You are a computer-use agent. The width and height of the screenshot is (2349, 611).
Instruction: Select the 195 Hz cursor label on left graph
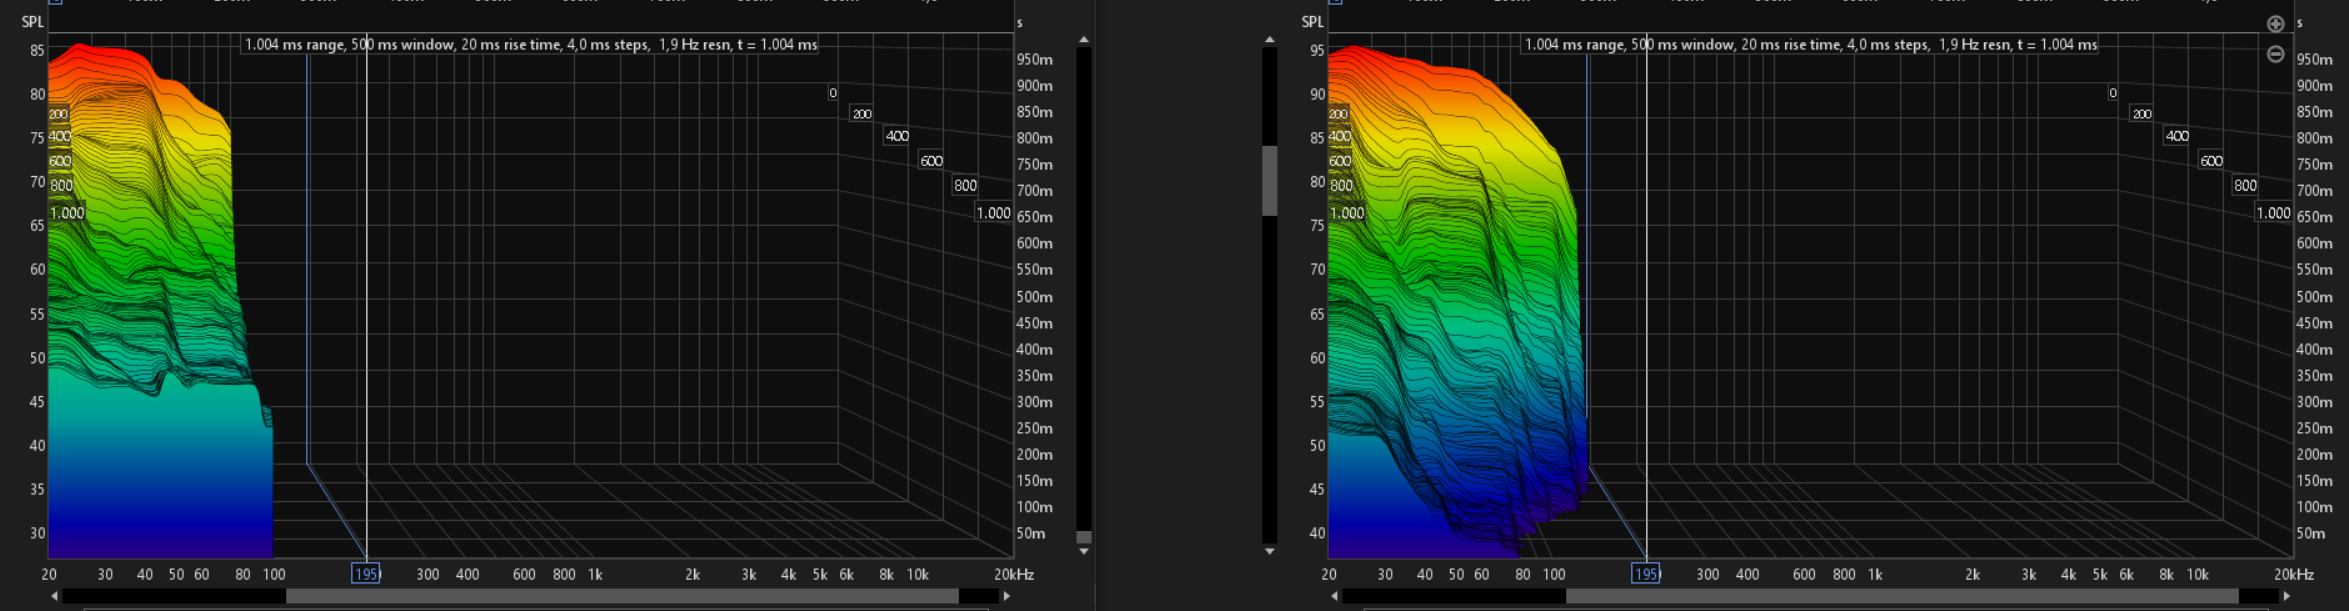pos(366,574)
